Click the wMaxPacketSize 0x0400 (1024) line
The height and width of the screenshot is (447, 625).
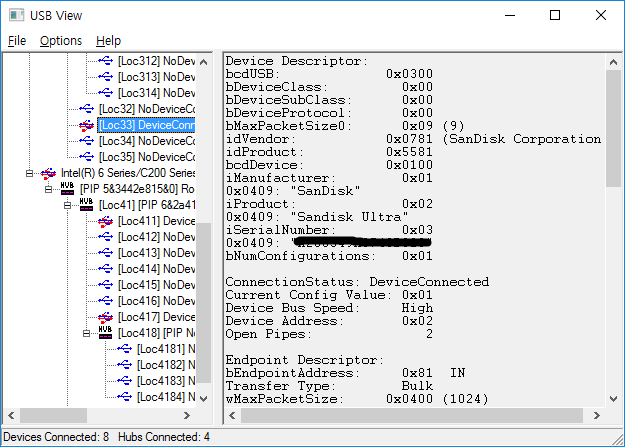(357, 399)
